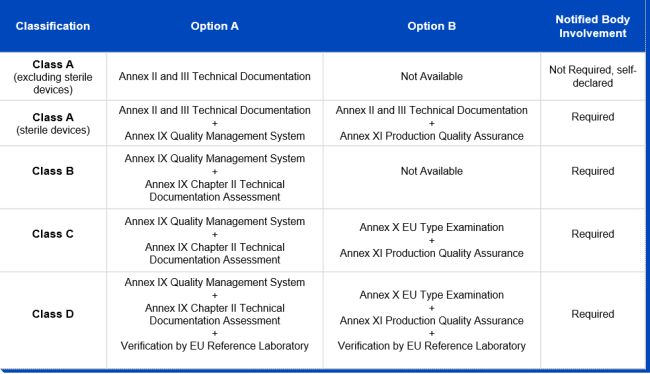Select Class A sterile Option A Annex IX text

[214, 136]
